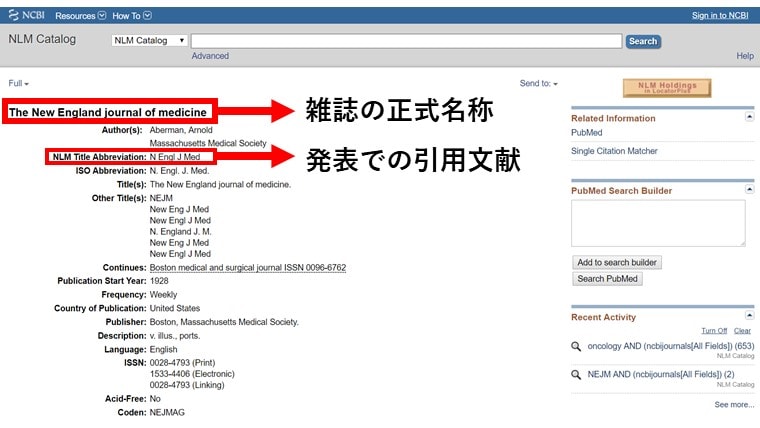The width and height of the screenshot is (760, 428).
Task: Click Country value United States
Action: coord(174,308)
